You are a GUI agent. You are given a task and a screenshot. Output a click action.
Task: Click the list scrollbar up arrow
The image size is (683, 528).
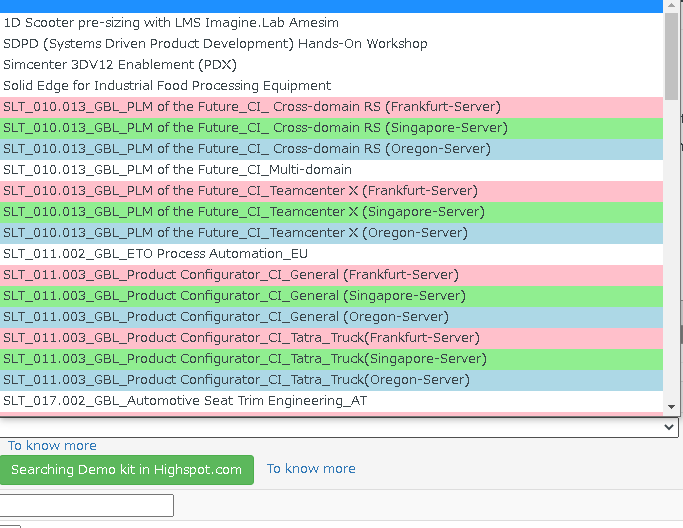[671, 5]
